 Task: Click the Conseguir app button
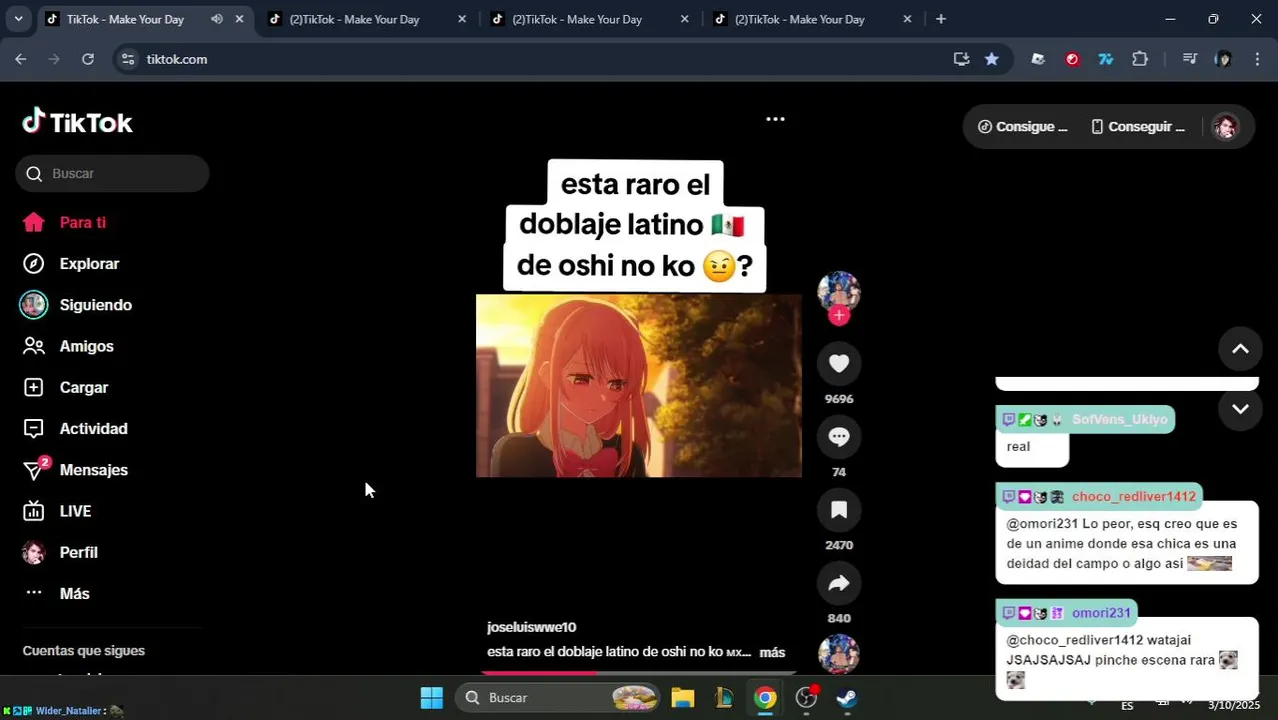[x=1138, y=127]
